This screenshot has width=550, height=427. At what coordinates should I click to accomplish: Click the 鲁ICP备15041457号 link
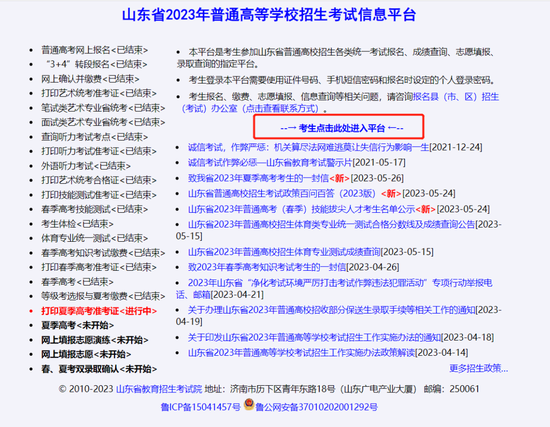click(200, 407)
